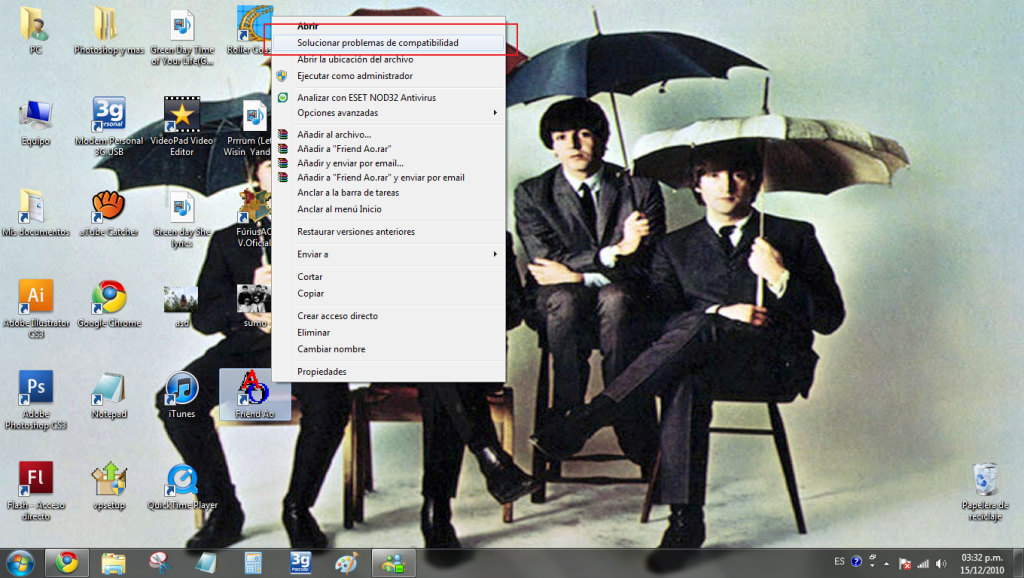
Task: Select the asd image file
Action: 182,306
